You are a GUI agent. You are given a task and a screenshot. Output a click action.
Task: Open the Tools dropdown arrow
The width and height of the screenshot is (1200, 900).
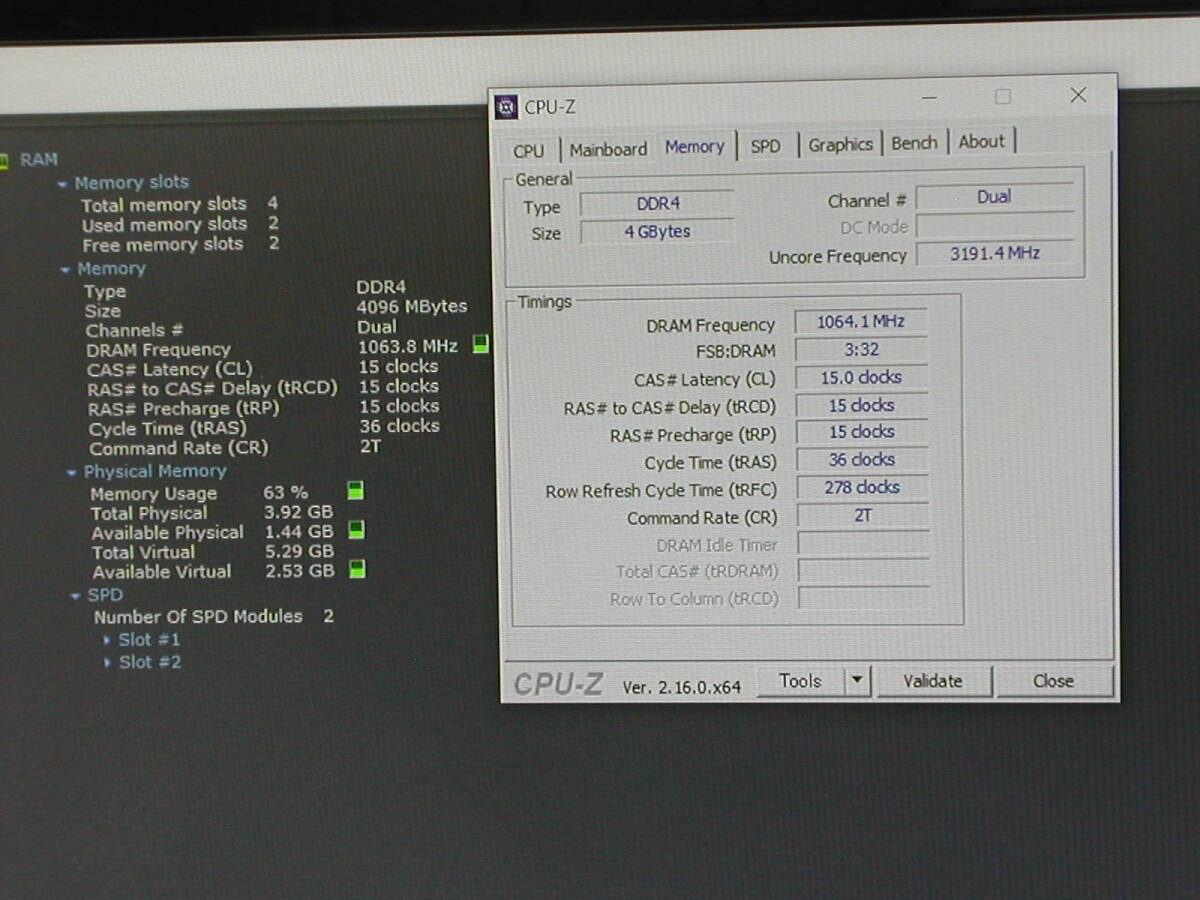coord(857,681)
